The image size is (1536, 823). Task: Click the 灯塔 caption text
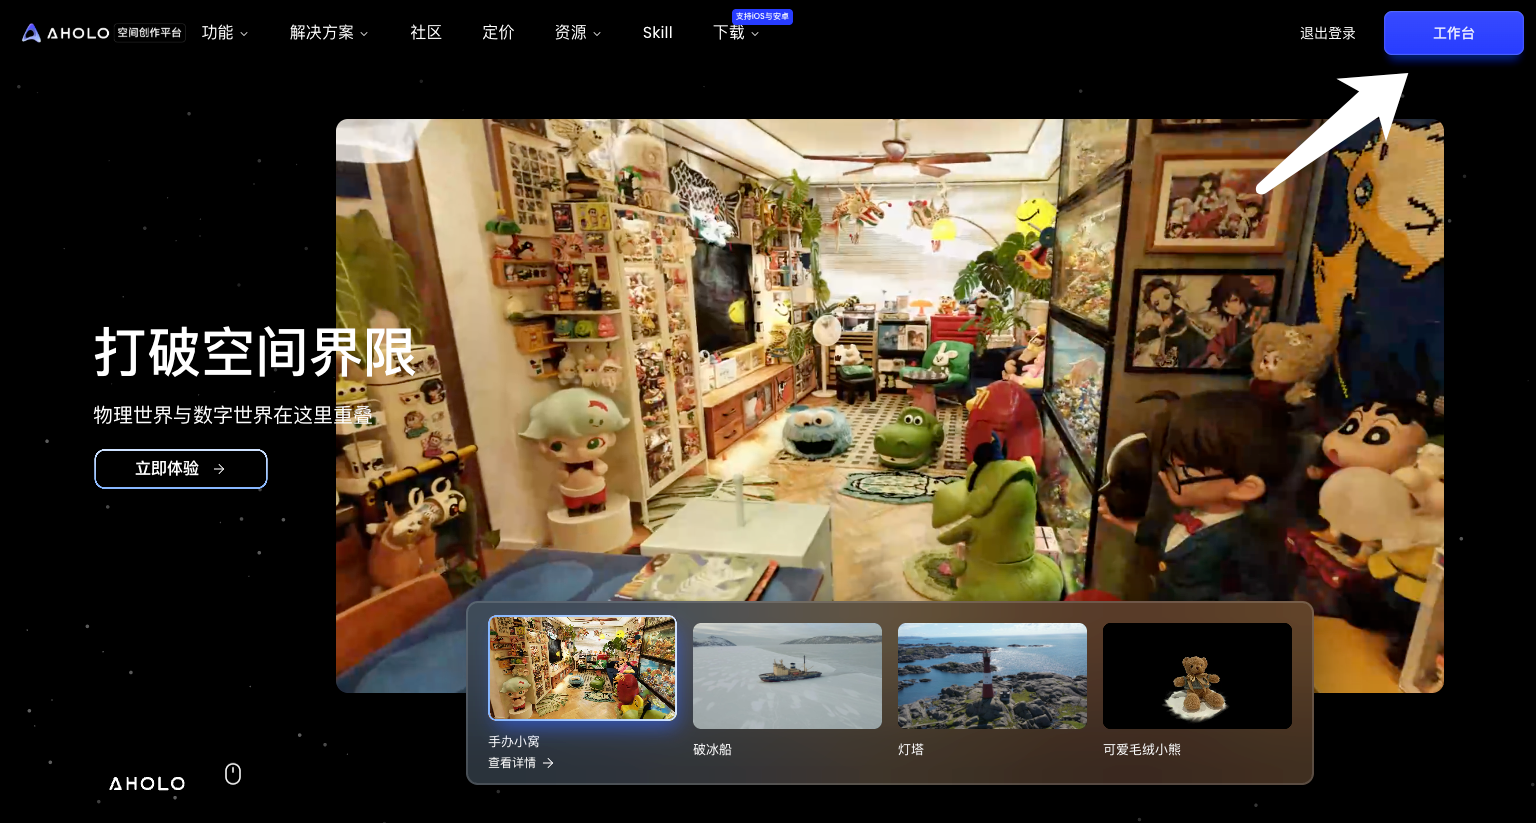click(911, 749)
